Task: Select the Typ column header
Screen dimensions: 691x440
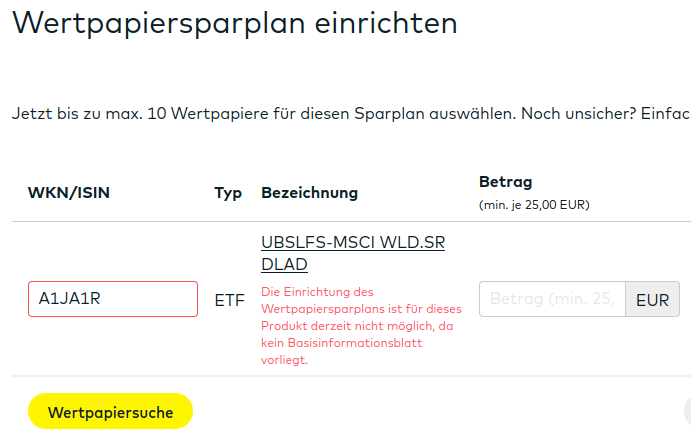Action: [x=228, y=193]
